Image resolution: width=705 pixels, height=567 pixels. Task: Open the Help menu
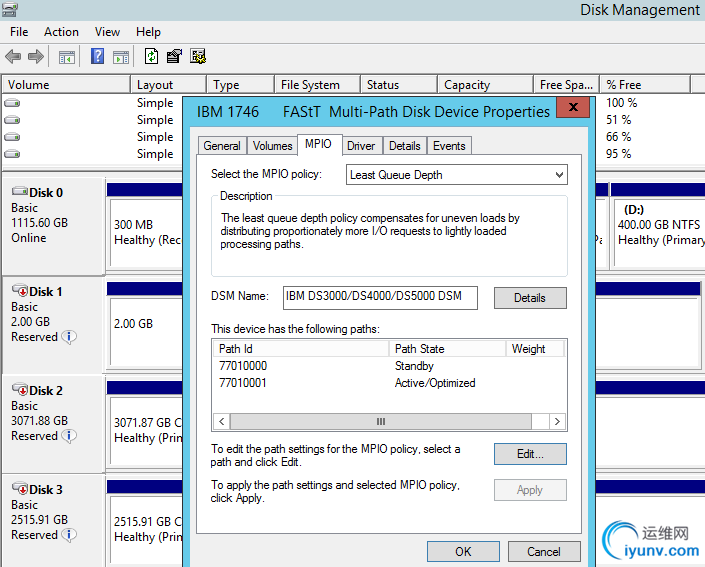coord(148,32)
